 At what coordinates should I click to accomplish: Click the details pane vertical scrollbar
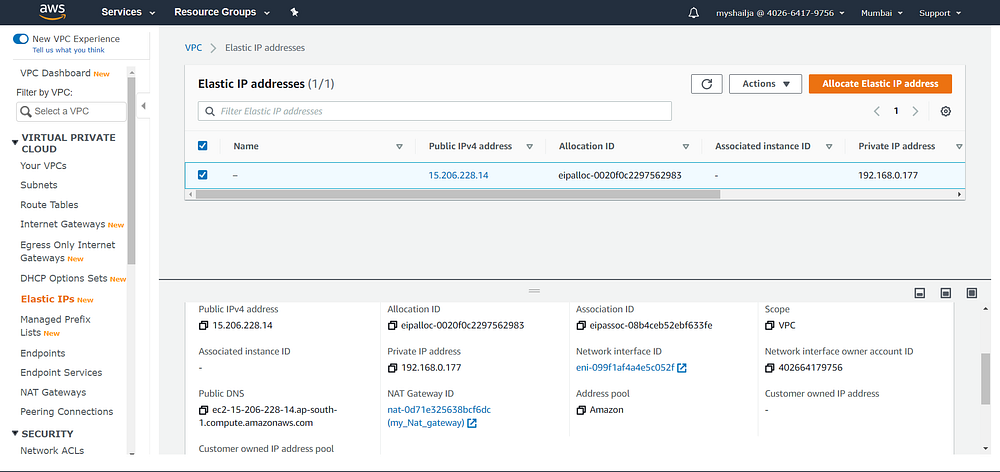[985, 378]
